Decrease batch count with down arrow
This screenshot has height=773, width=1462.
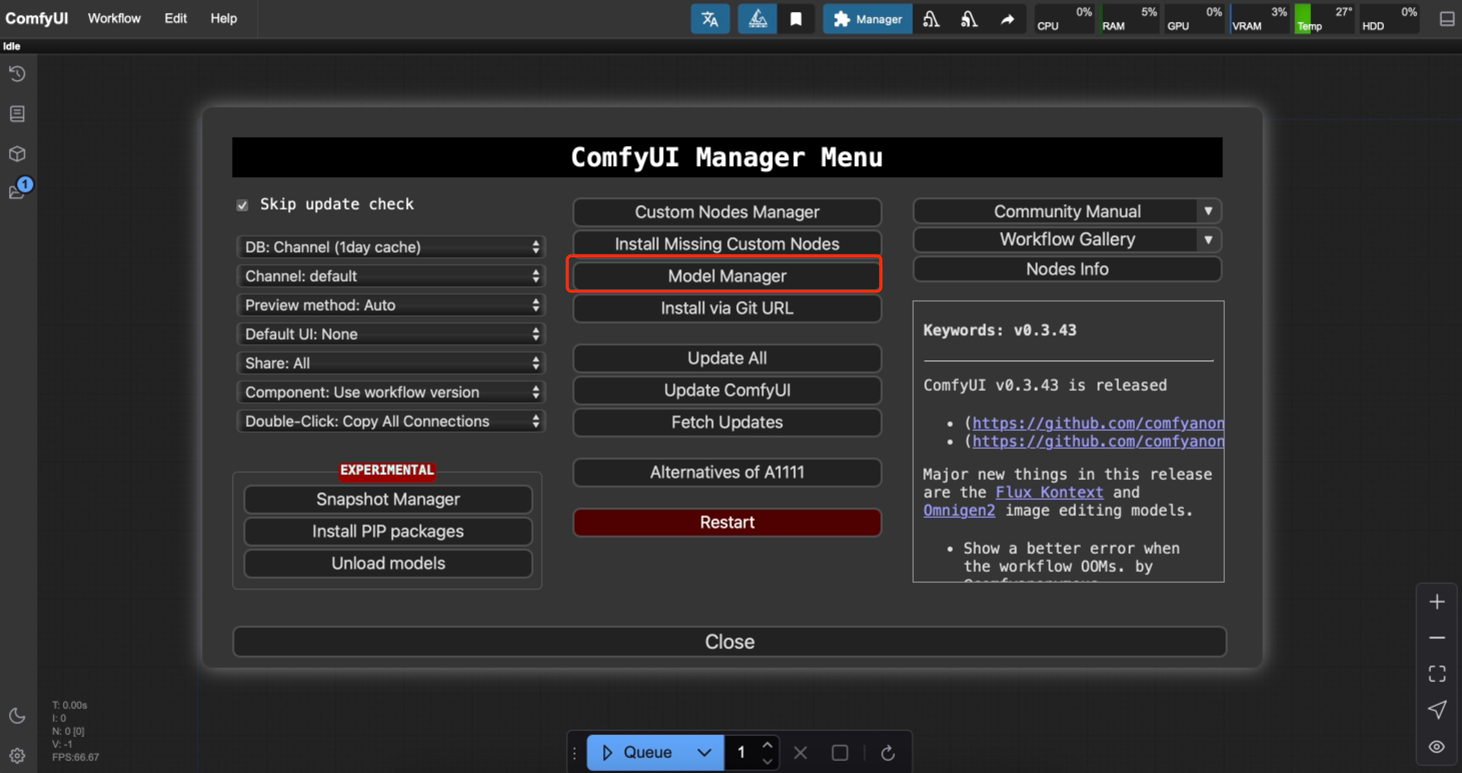(767, 761)
